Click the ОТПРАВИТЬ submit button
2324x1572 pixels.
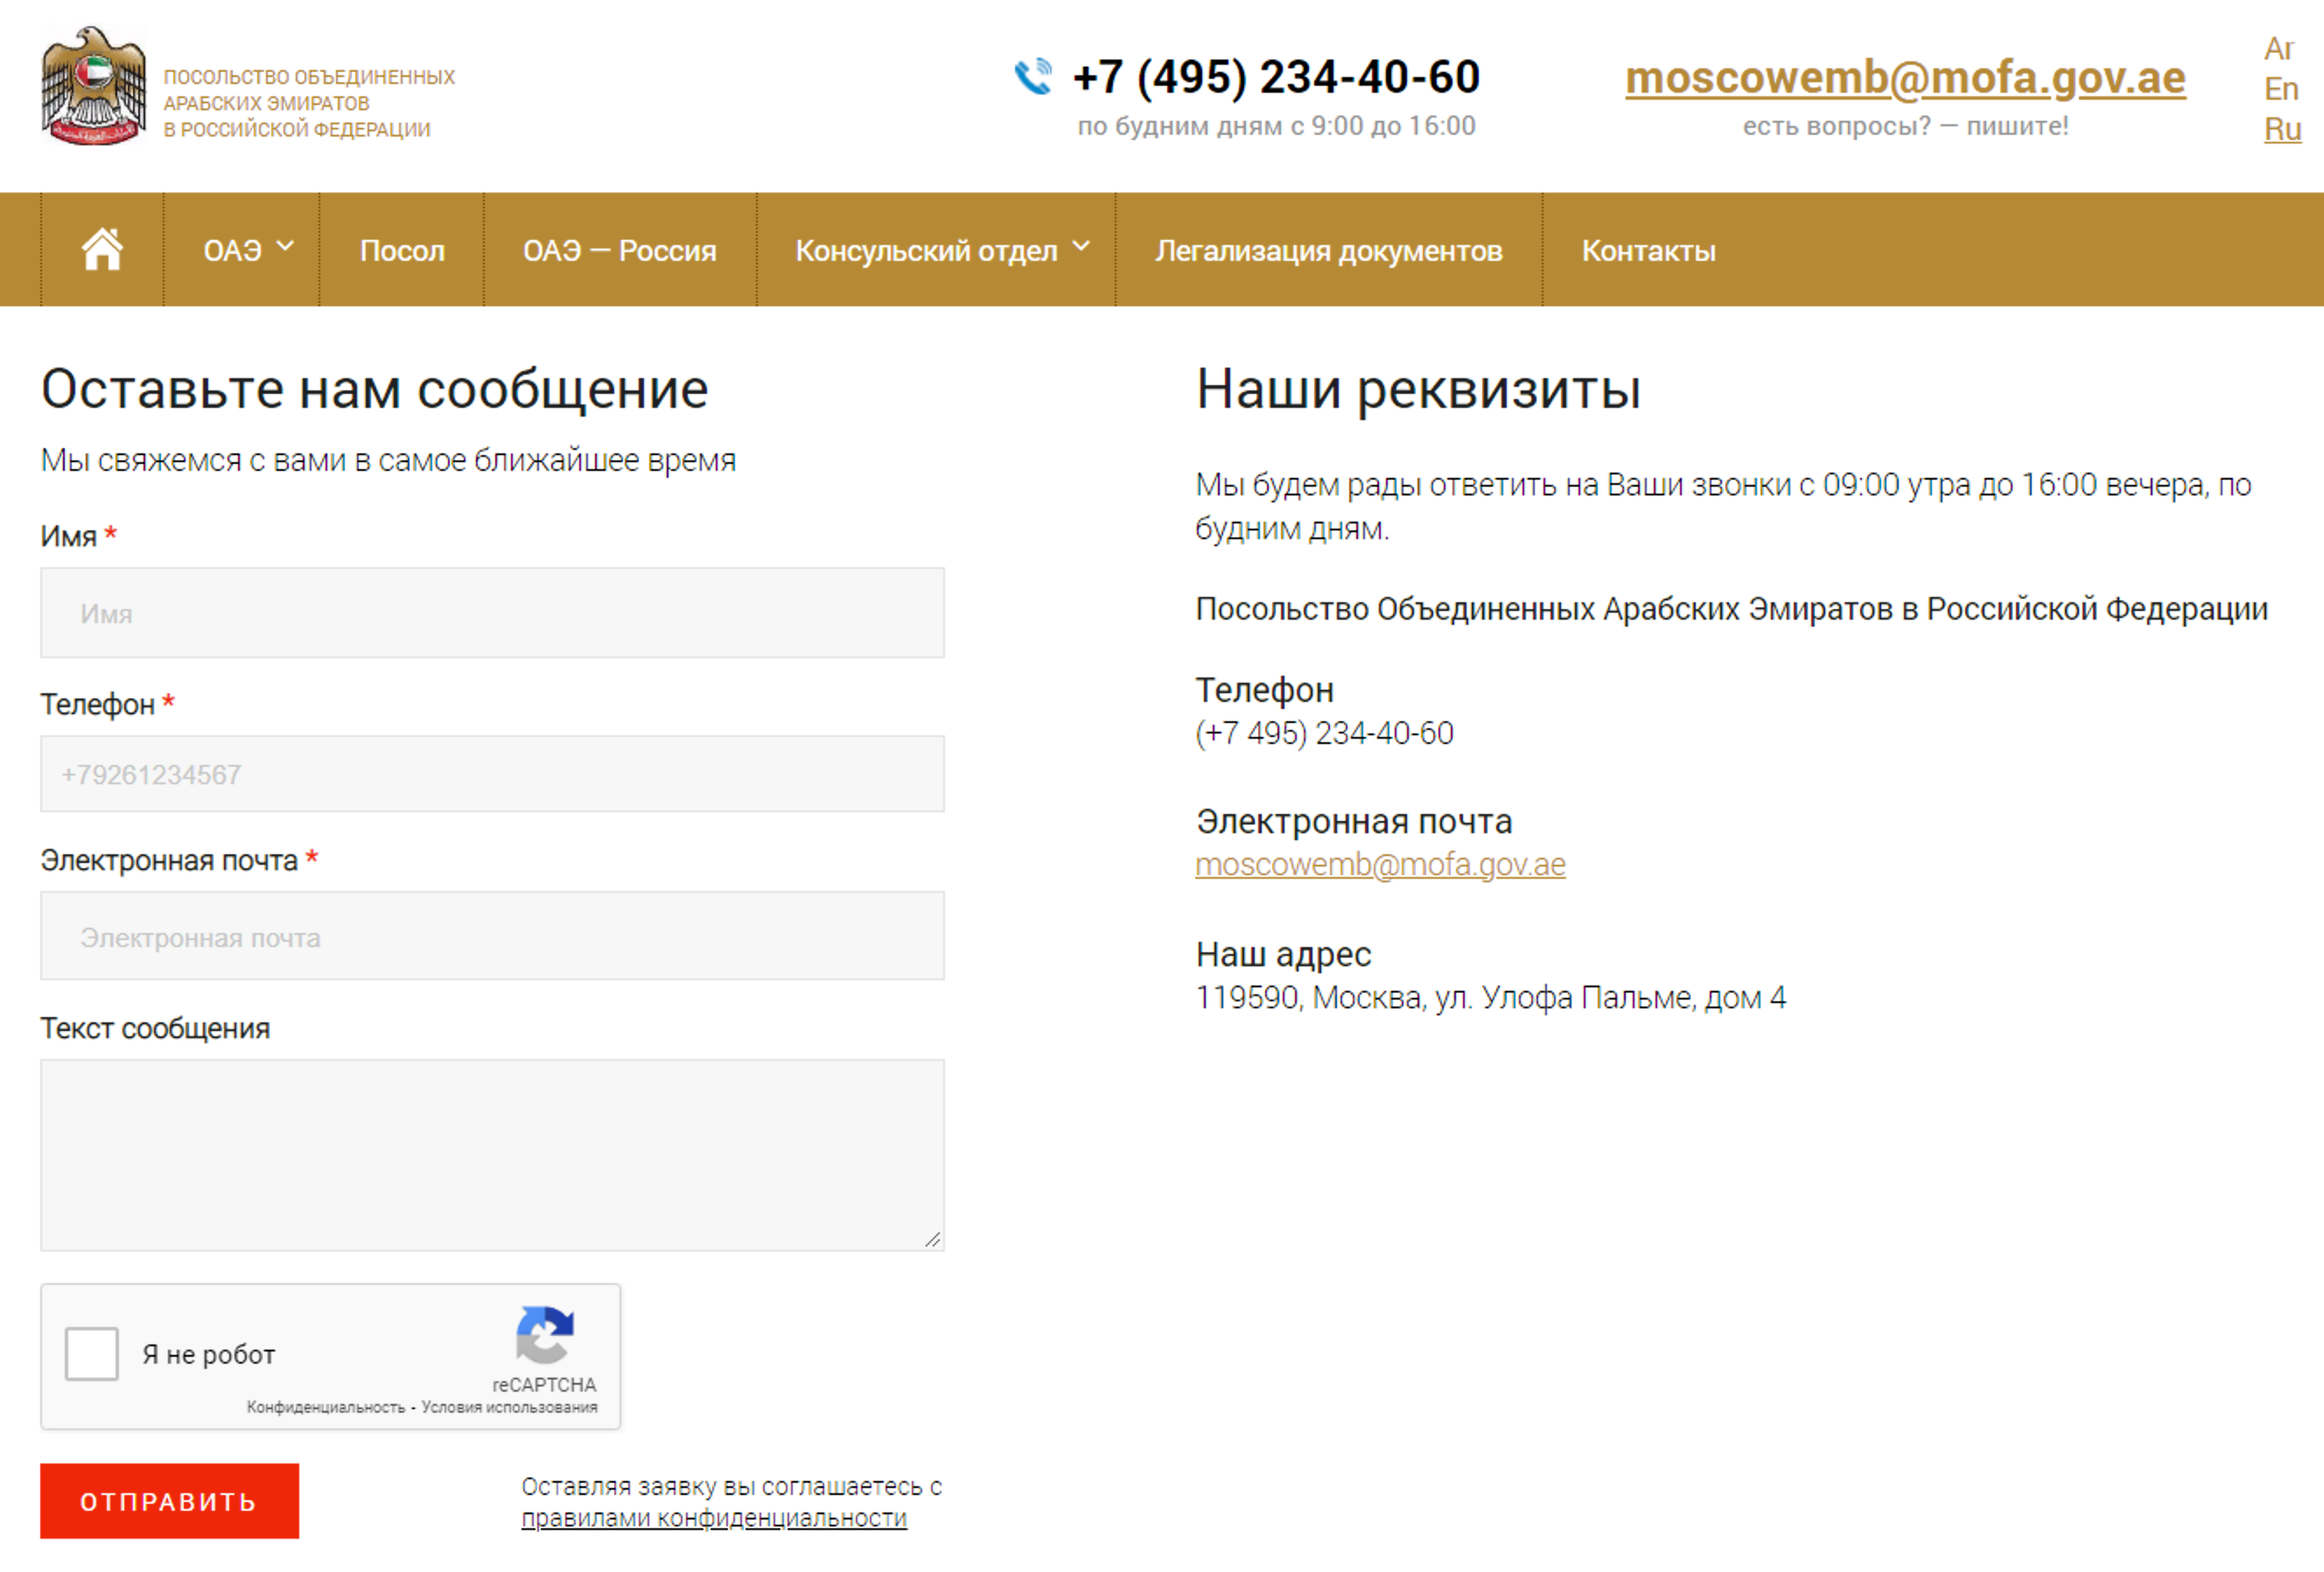pyautogui.click(x=169, y=1500)
